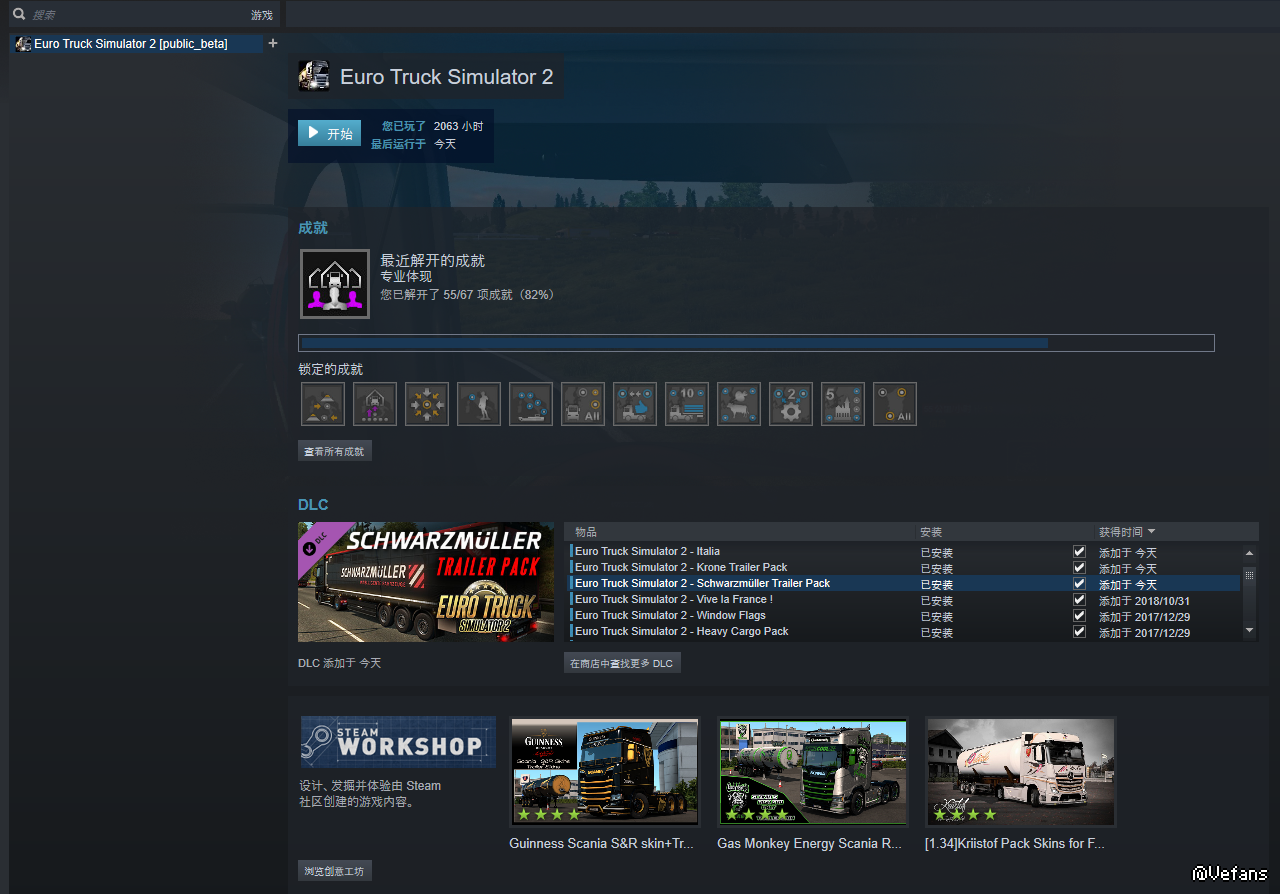Click the '[1.34]Kriistof Pack Skins for F...' title
The width and height of the screenshot is (1280, 894).
point(1015,844)
